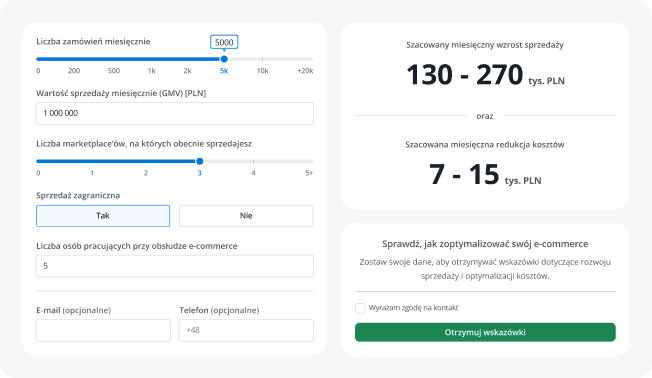This screenshot has width=652, height=378.
Task: Set marketplaces slider to 5+
Action: tap(311, 161)
